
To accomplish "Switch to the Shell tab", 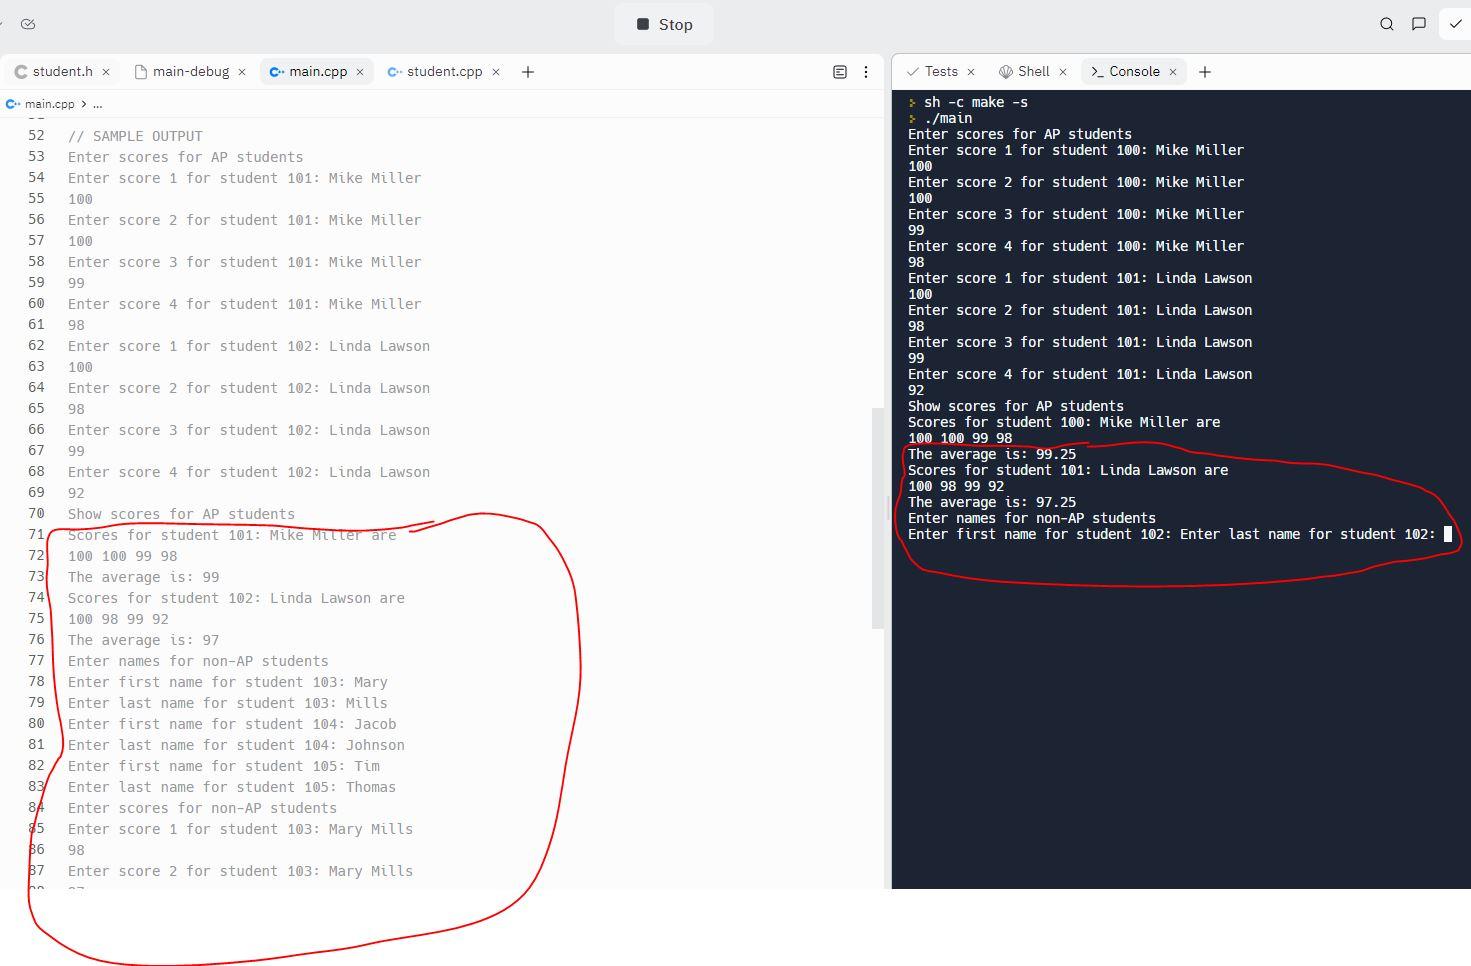I will point(1032,71).
